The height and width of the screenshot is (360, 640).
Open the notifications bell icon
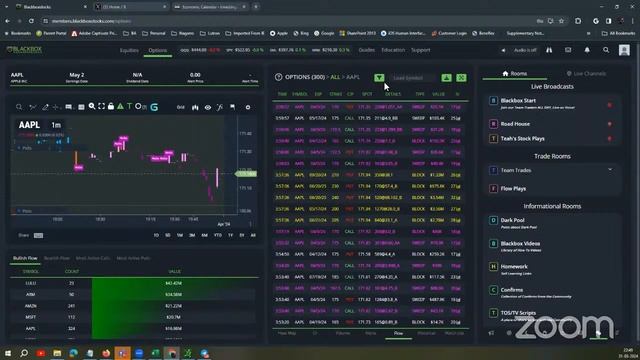[x=587, y=50]
